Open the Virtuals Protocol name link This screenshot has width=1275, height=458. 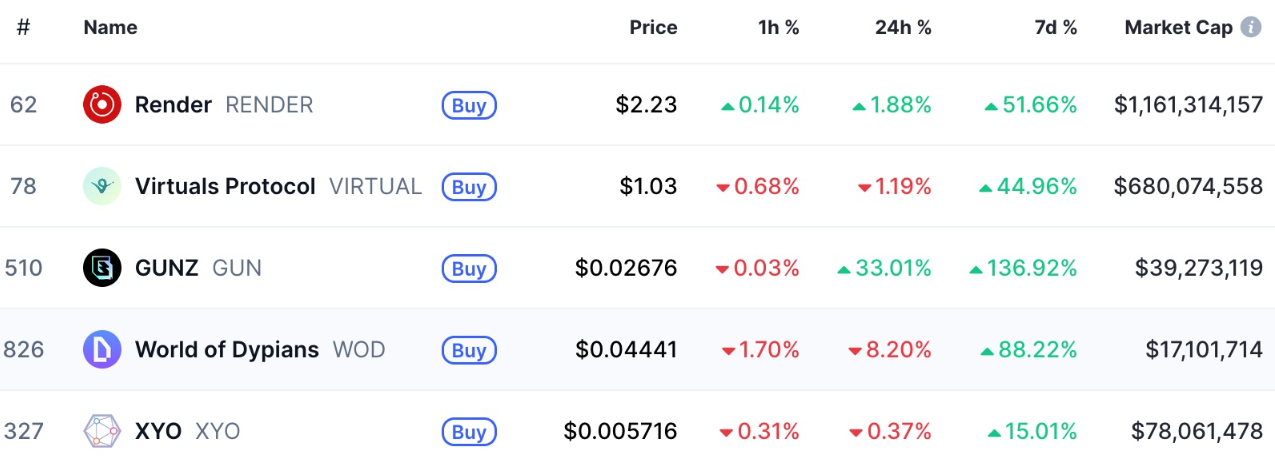pyautogui.click(x=225, y=187)
